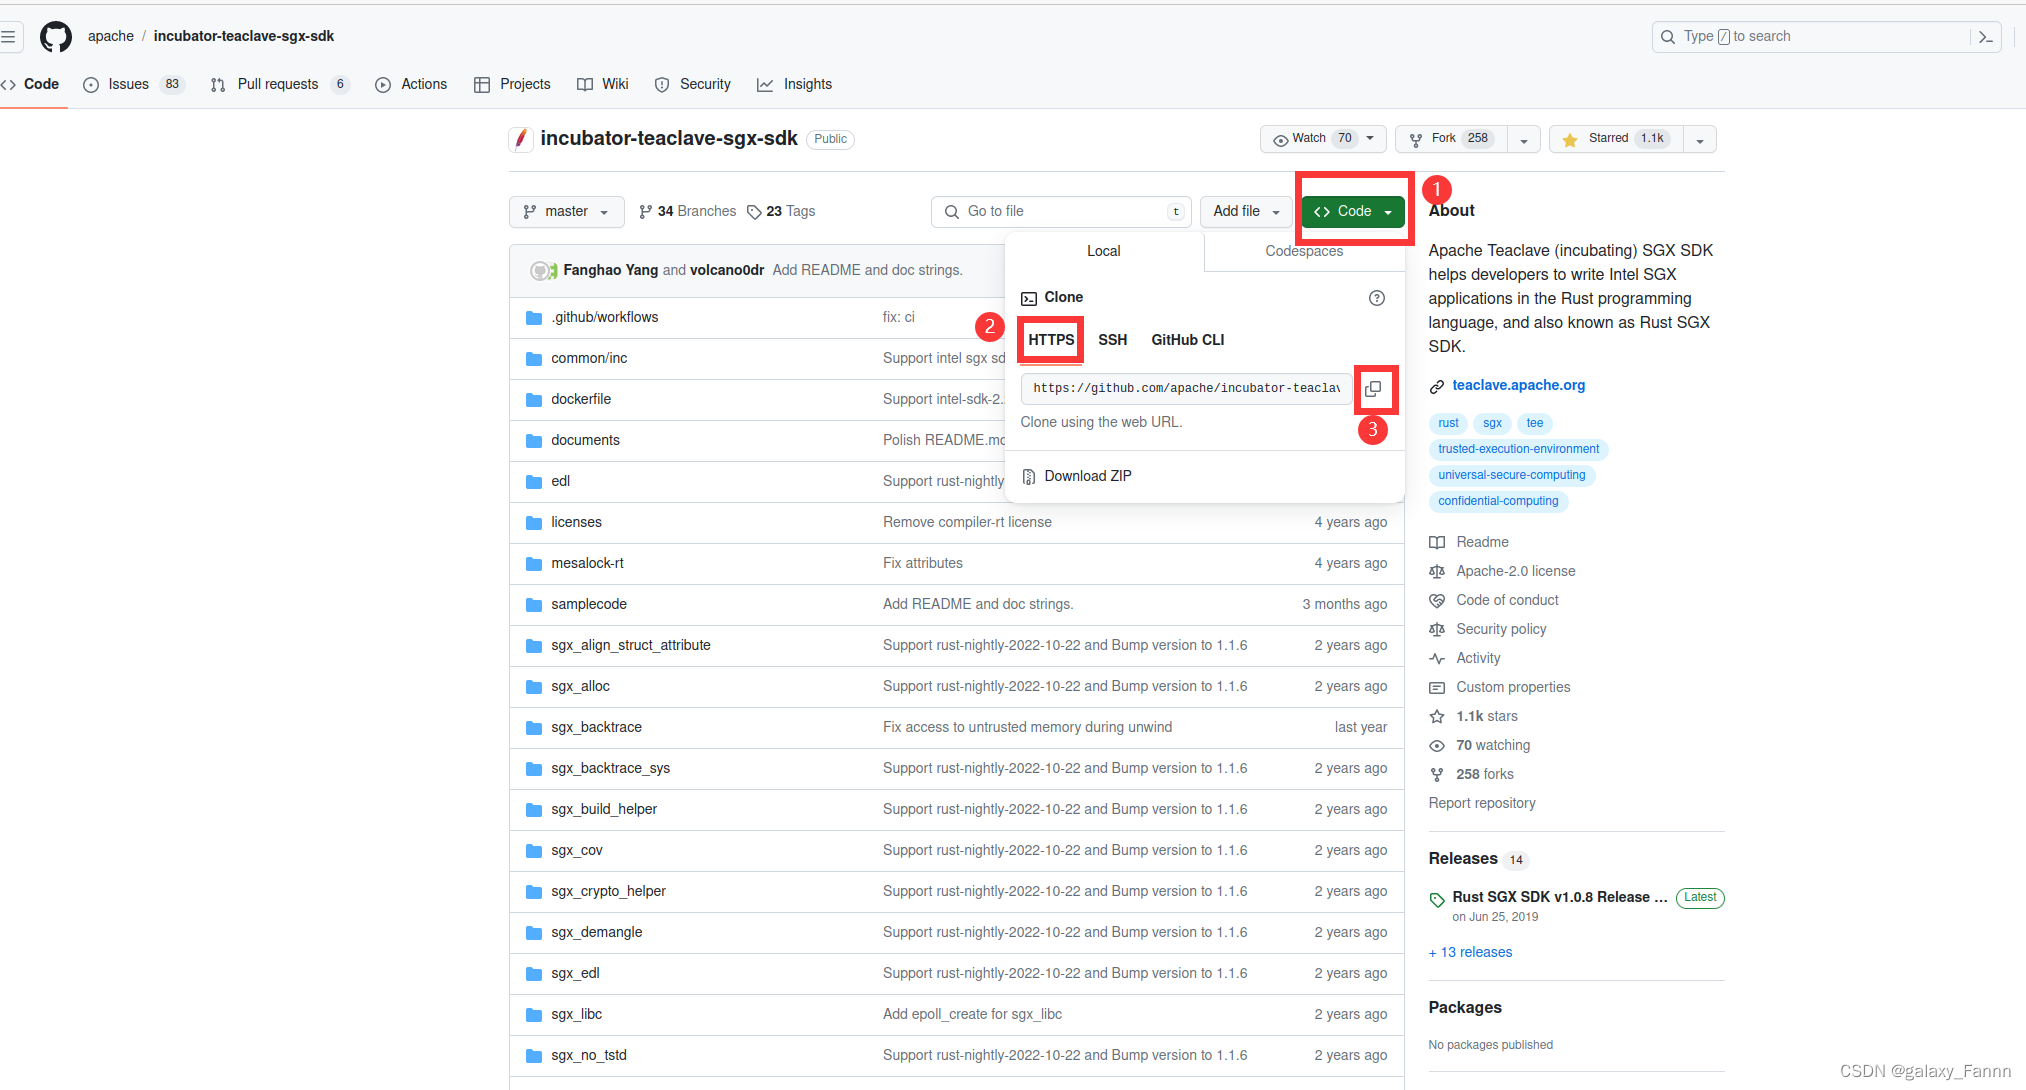Open the 13 more releases link

1471,953
